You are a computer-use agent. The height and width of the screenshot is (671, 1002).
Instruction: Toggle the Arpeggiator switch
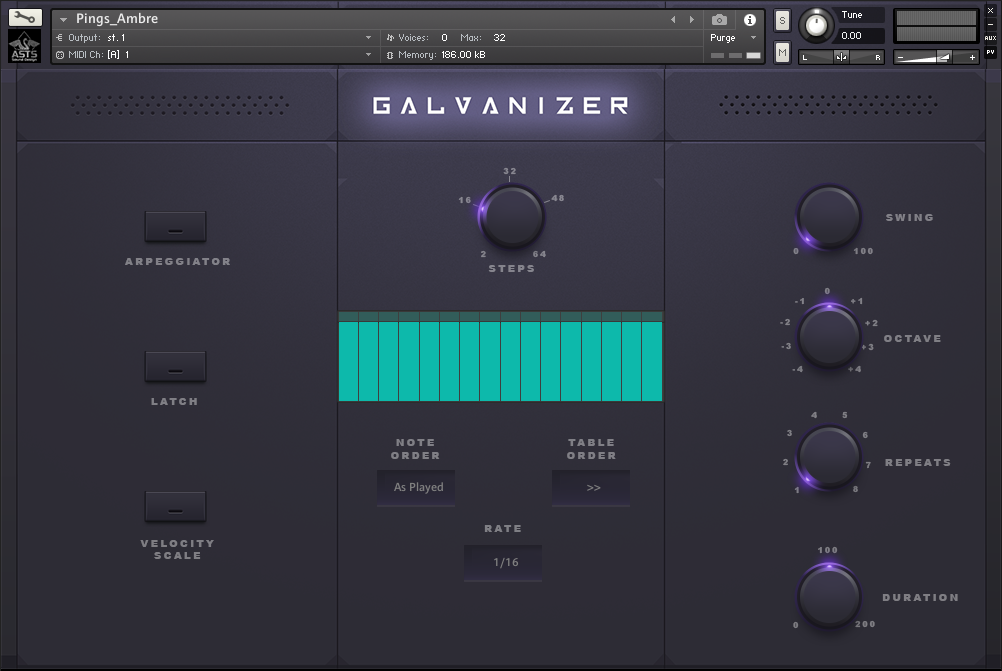pos(175,227)
